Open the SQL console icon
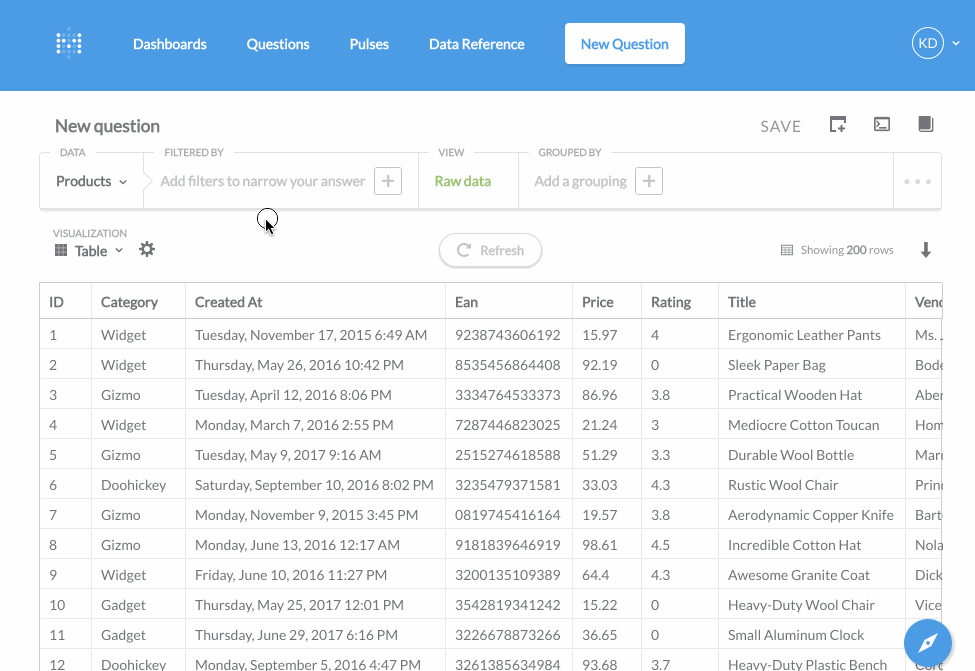This screenshot has width=975, height=671. [882, 124]
